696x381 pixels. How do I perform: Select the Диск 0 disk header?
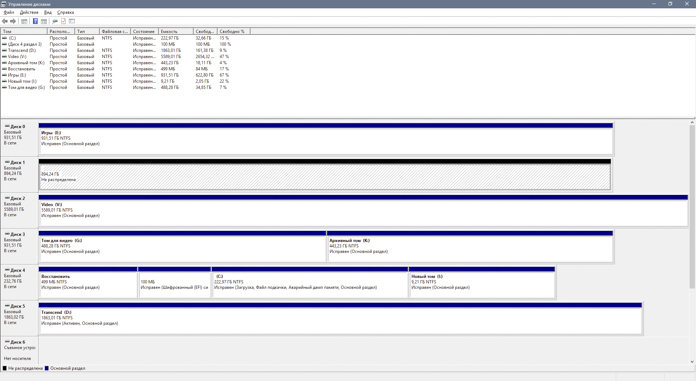19,138
